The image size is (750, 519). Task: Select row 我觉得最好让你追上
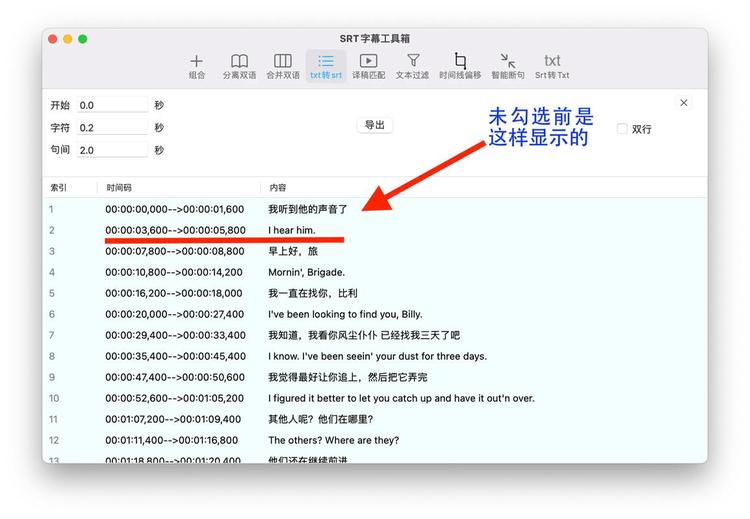(375, 377)
